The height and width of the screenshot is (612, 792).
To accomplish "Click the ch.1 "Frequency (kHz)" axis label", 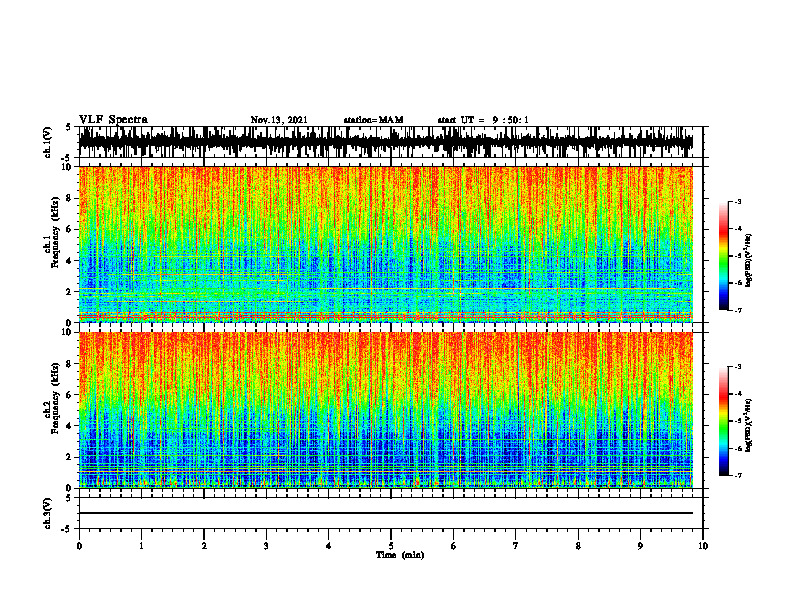I will click(56, 231).
